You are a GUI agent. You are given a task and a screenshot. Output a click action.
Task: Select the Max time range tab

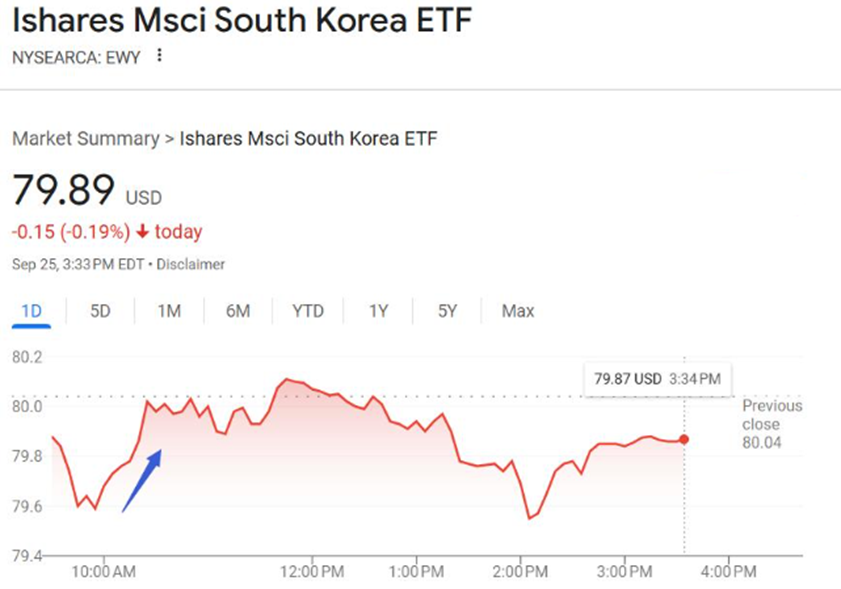coord(518,311)
